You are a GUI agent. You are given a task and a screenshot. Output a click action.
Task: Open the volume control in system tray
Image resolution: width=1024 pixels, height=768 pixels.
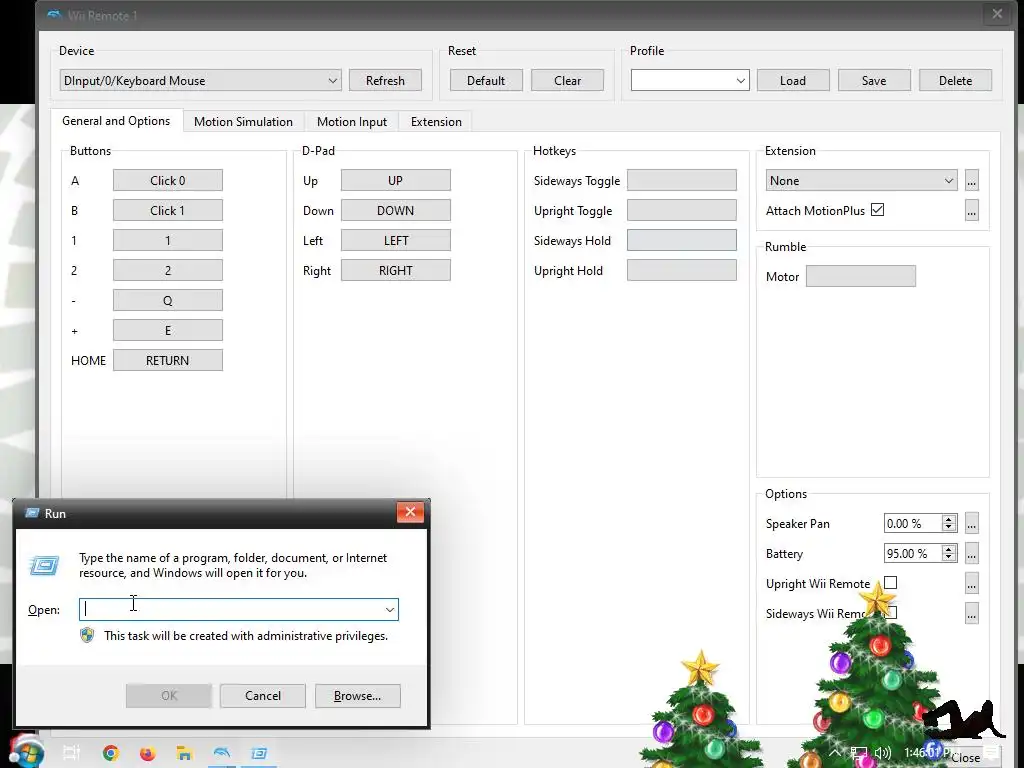click(x=883, y=753)
